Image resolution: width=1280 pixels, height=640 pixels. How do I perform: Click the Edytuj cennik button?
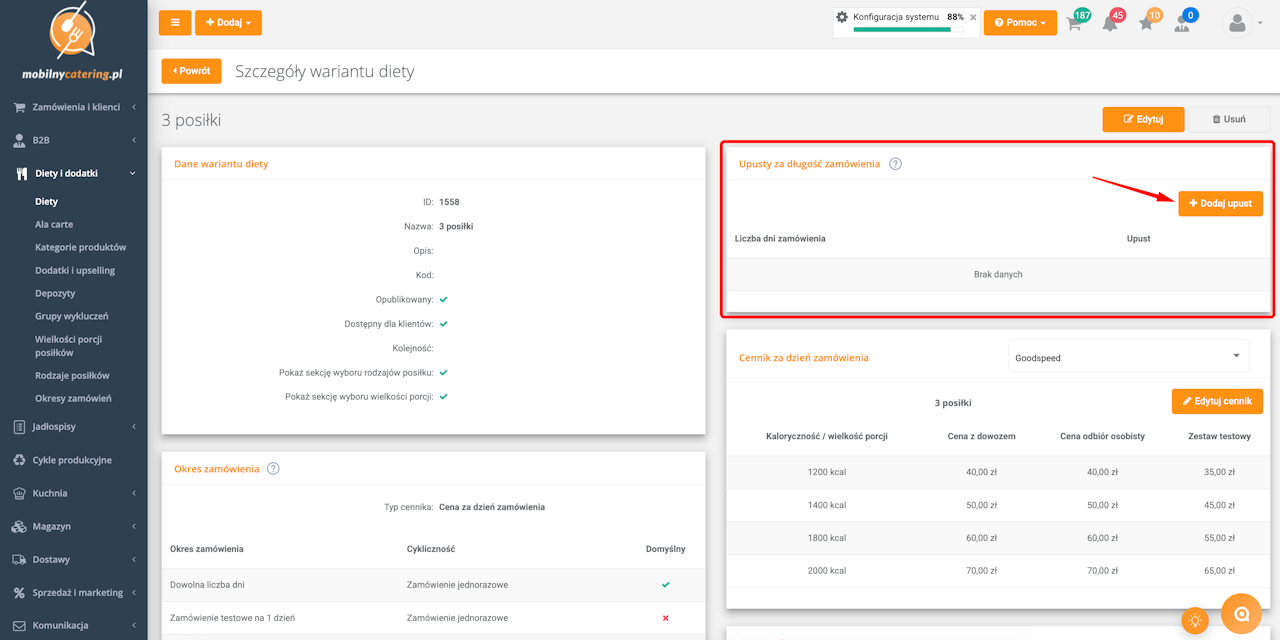[x=1217, y=401]
